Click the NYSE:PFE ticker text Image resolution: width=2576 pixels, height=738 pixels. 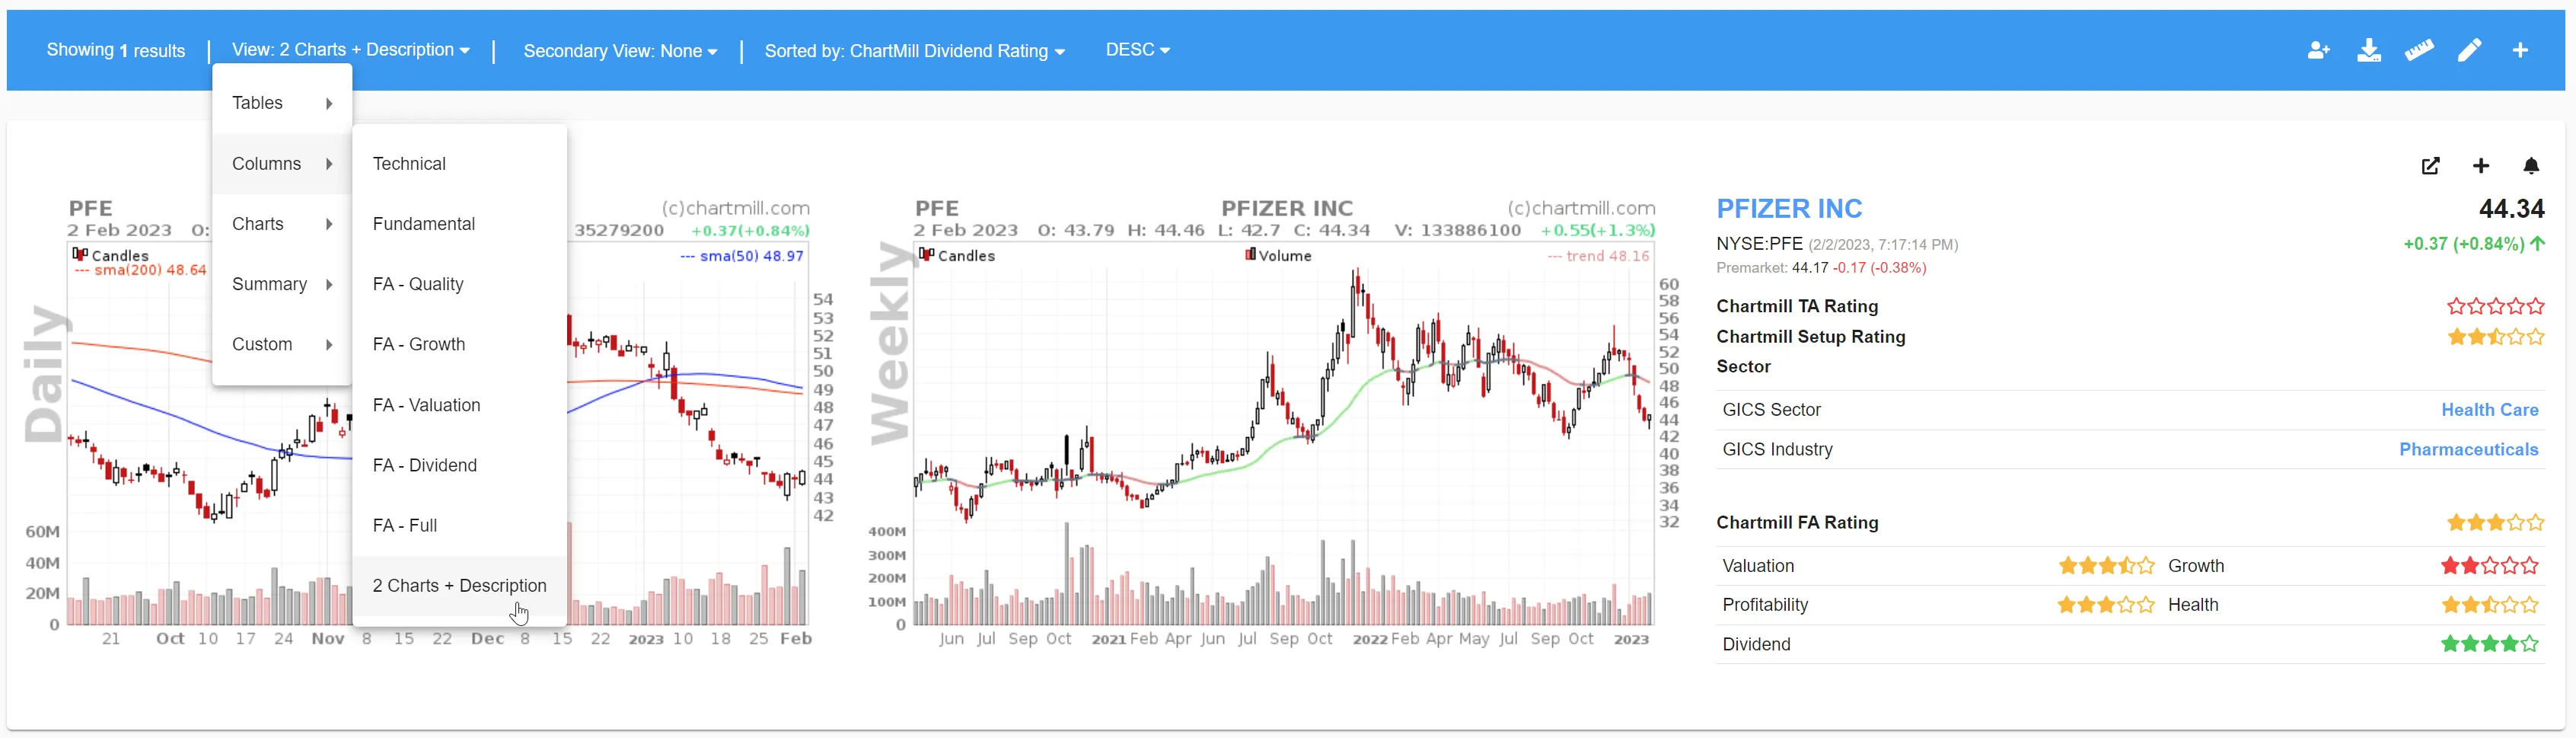pyautogui.click(x=1759, y=244)
